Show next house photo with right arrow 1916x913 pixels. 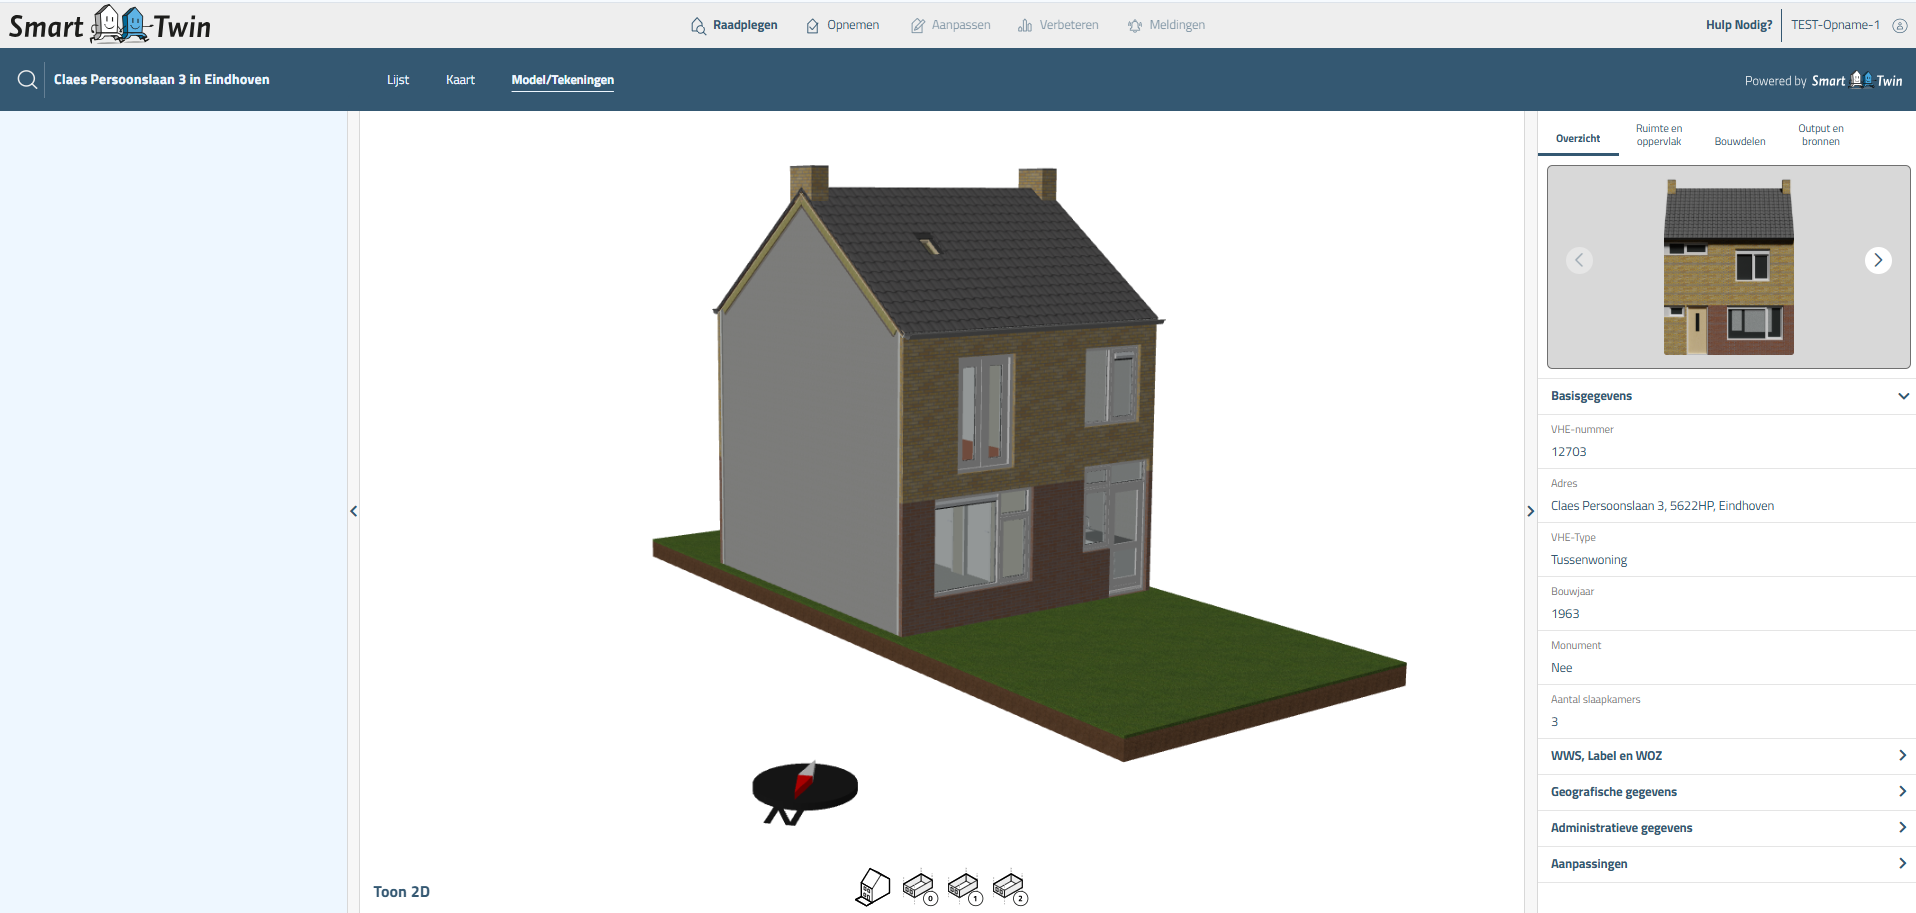[1877, 260]
